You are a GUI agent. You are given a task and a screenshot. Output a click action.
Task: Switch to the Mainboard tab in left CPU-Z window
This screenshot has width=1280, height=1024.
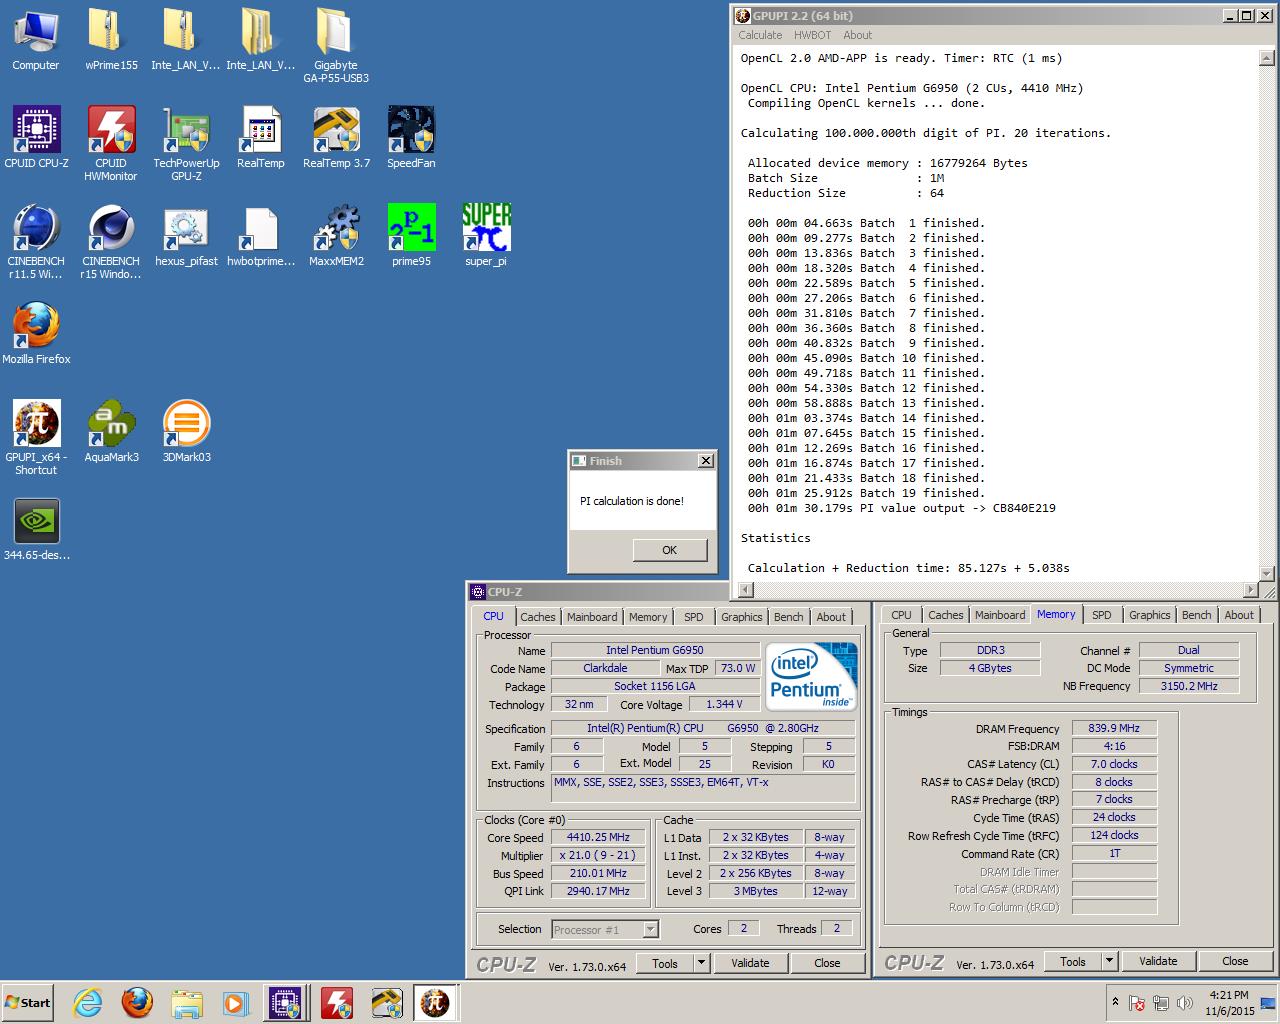(x=592, y=617)
